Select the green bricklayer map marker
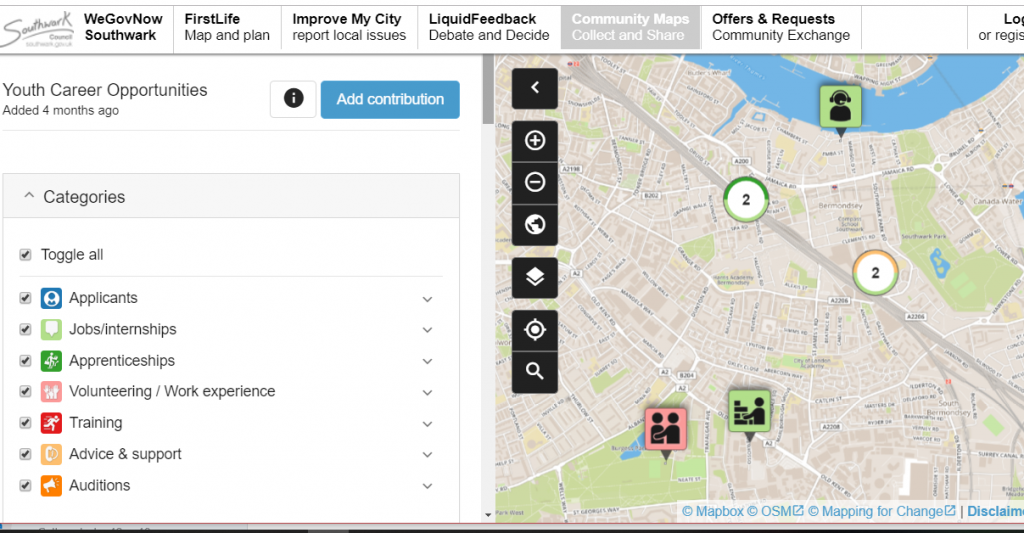1024x533 pixels. pos(749,411)
